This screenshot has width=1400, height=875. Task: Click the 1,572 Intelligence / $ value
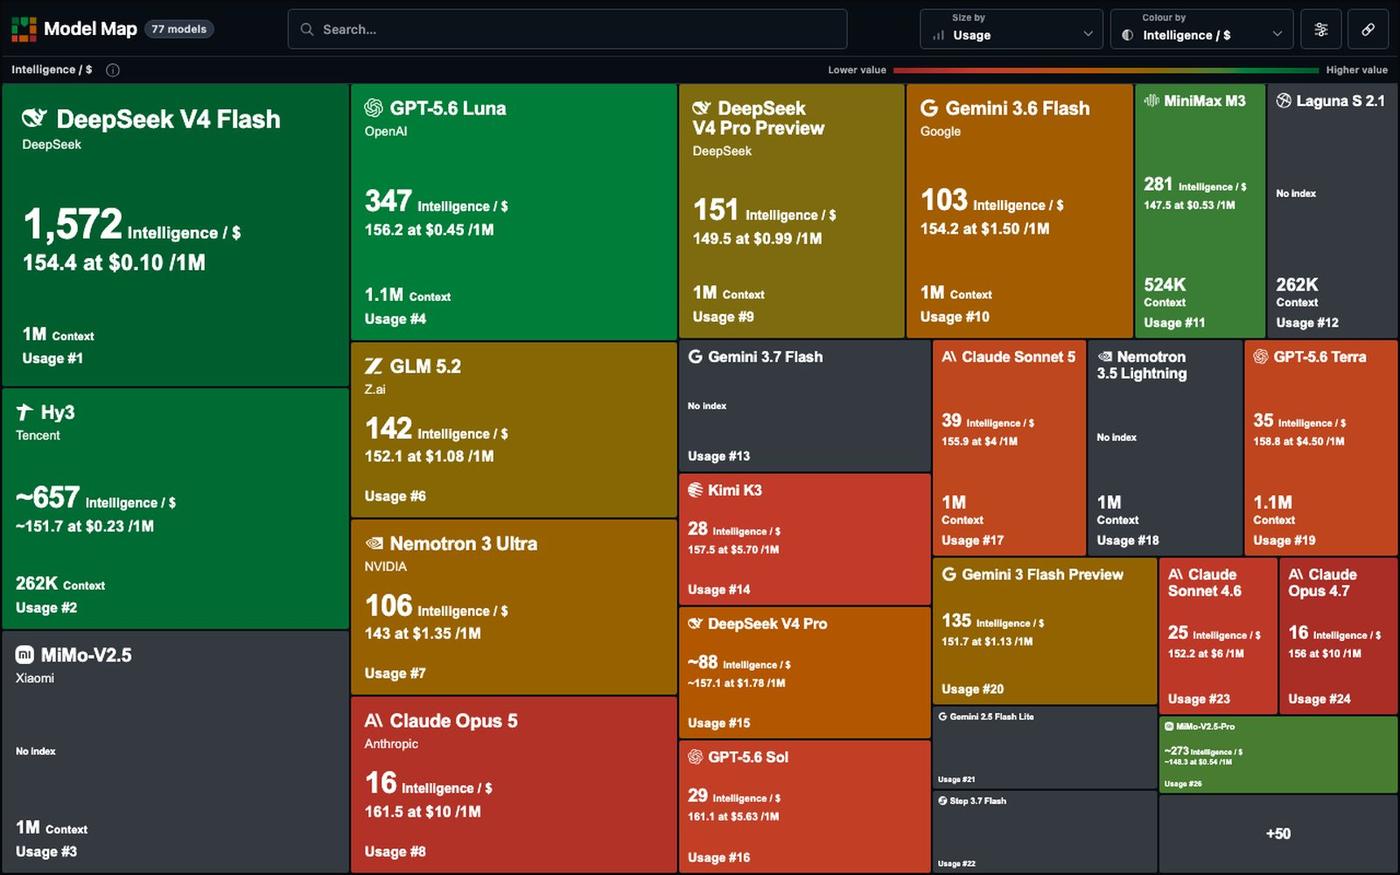[x=131, y=224]
